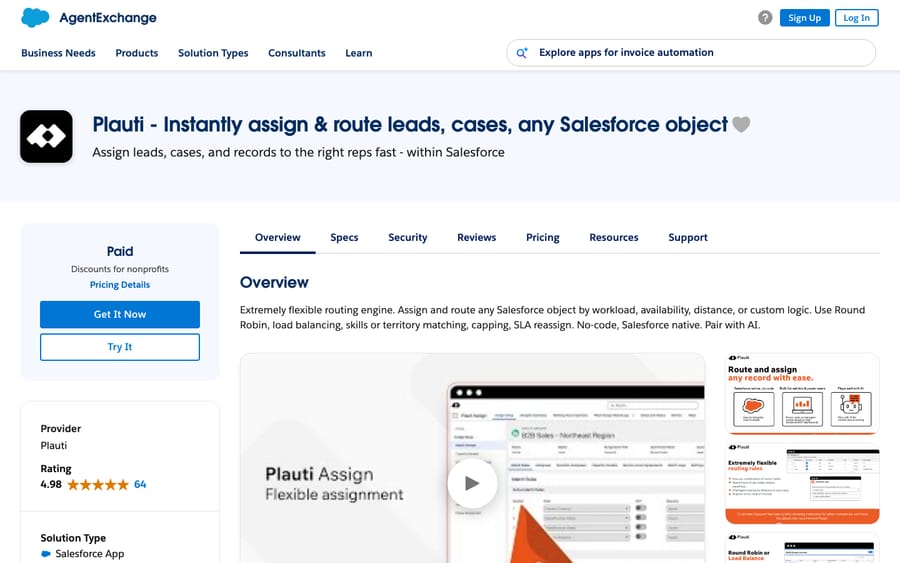Switch to the Specs tab
Viewport: 900px width, 563px height.
coord(344,238)
